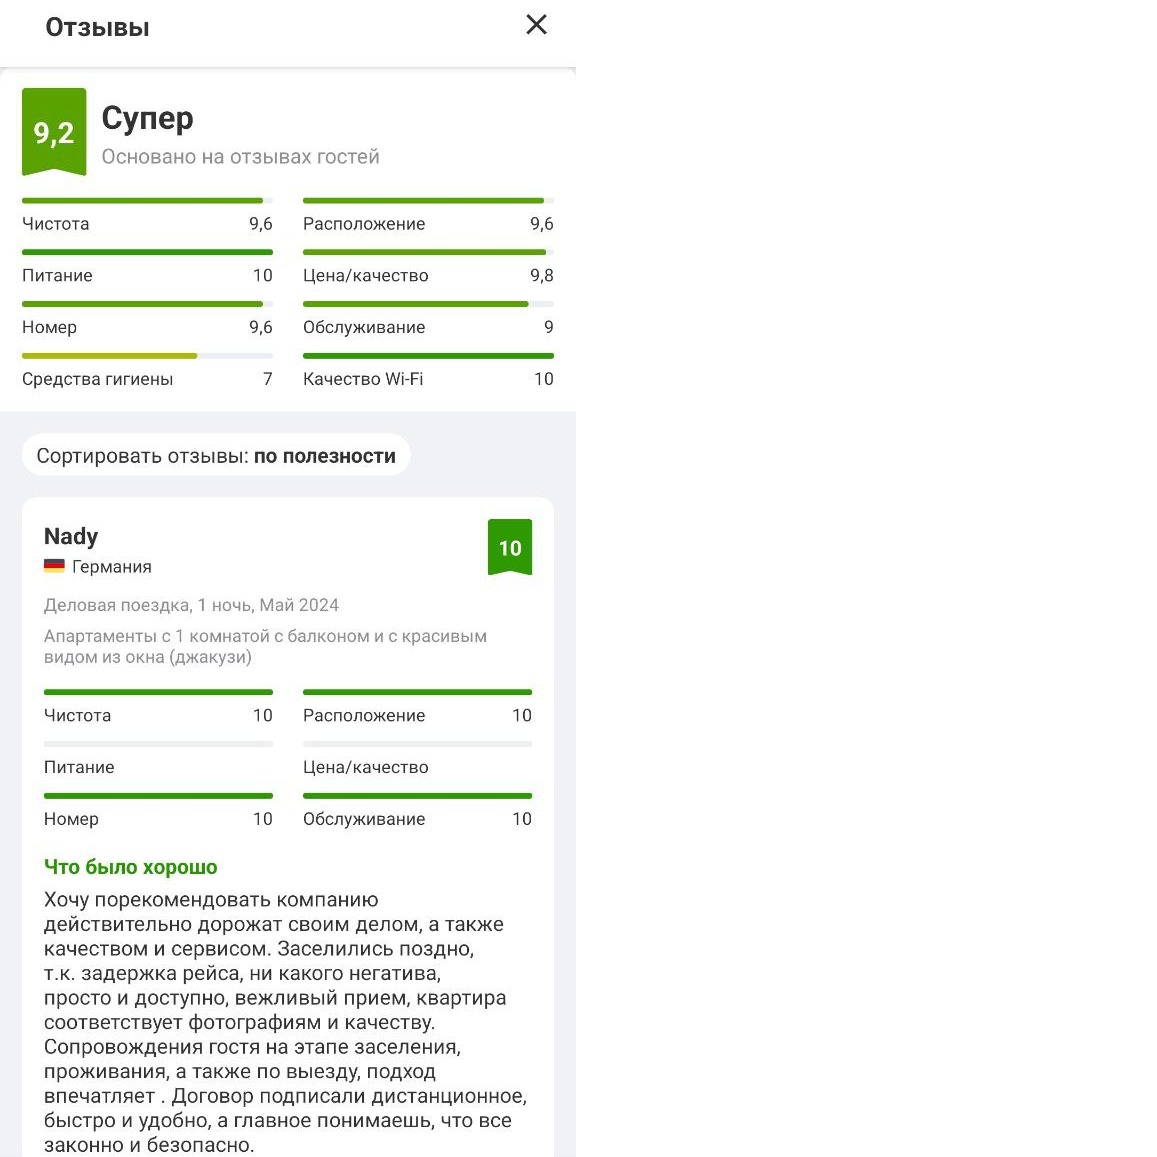The height and width of the screenshot is (1157, 1157).
Task: Click the green 9,2 overall score badge
Action: coord(54,132)
